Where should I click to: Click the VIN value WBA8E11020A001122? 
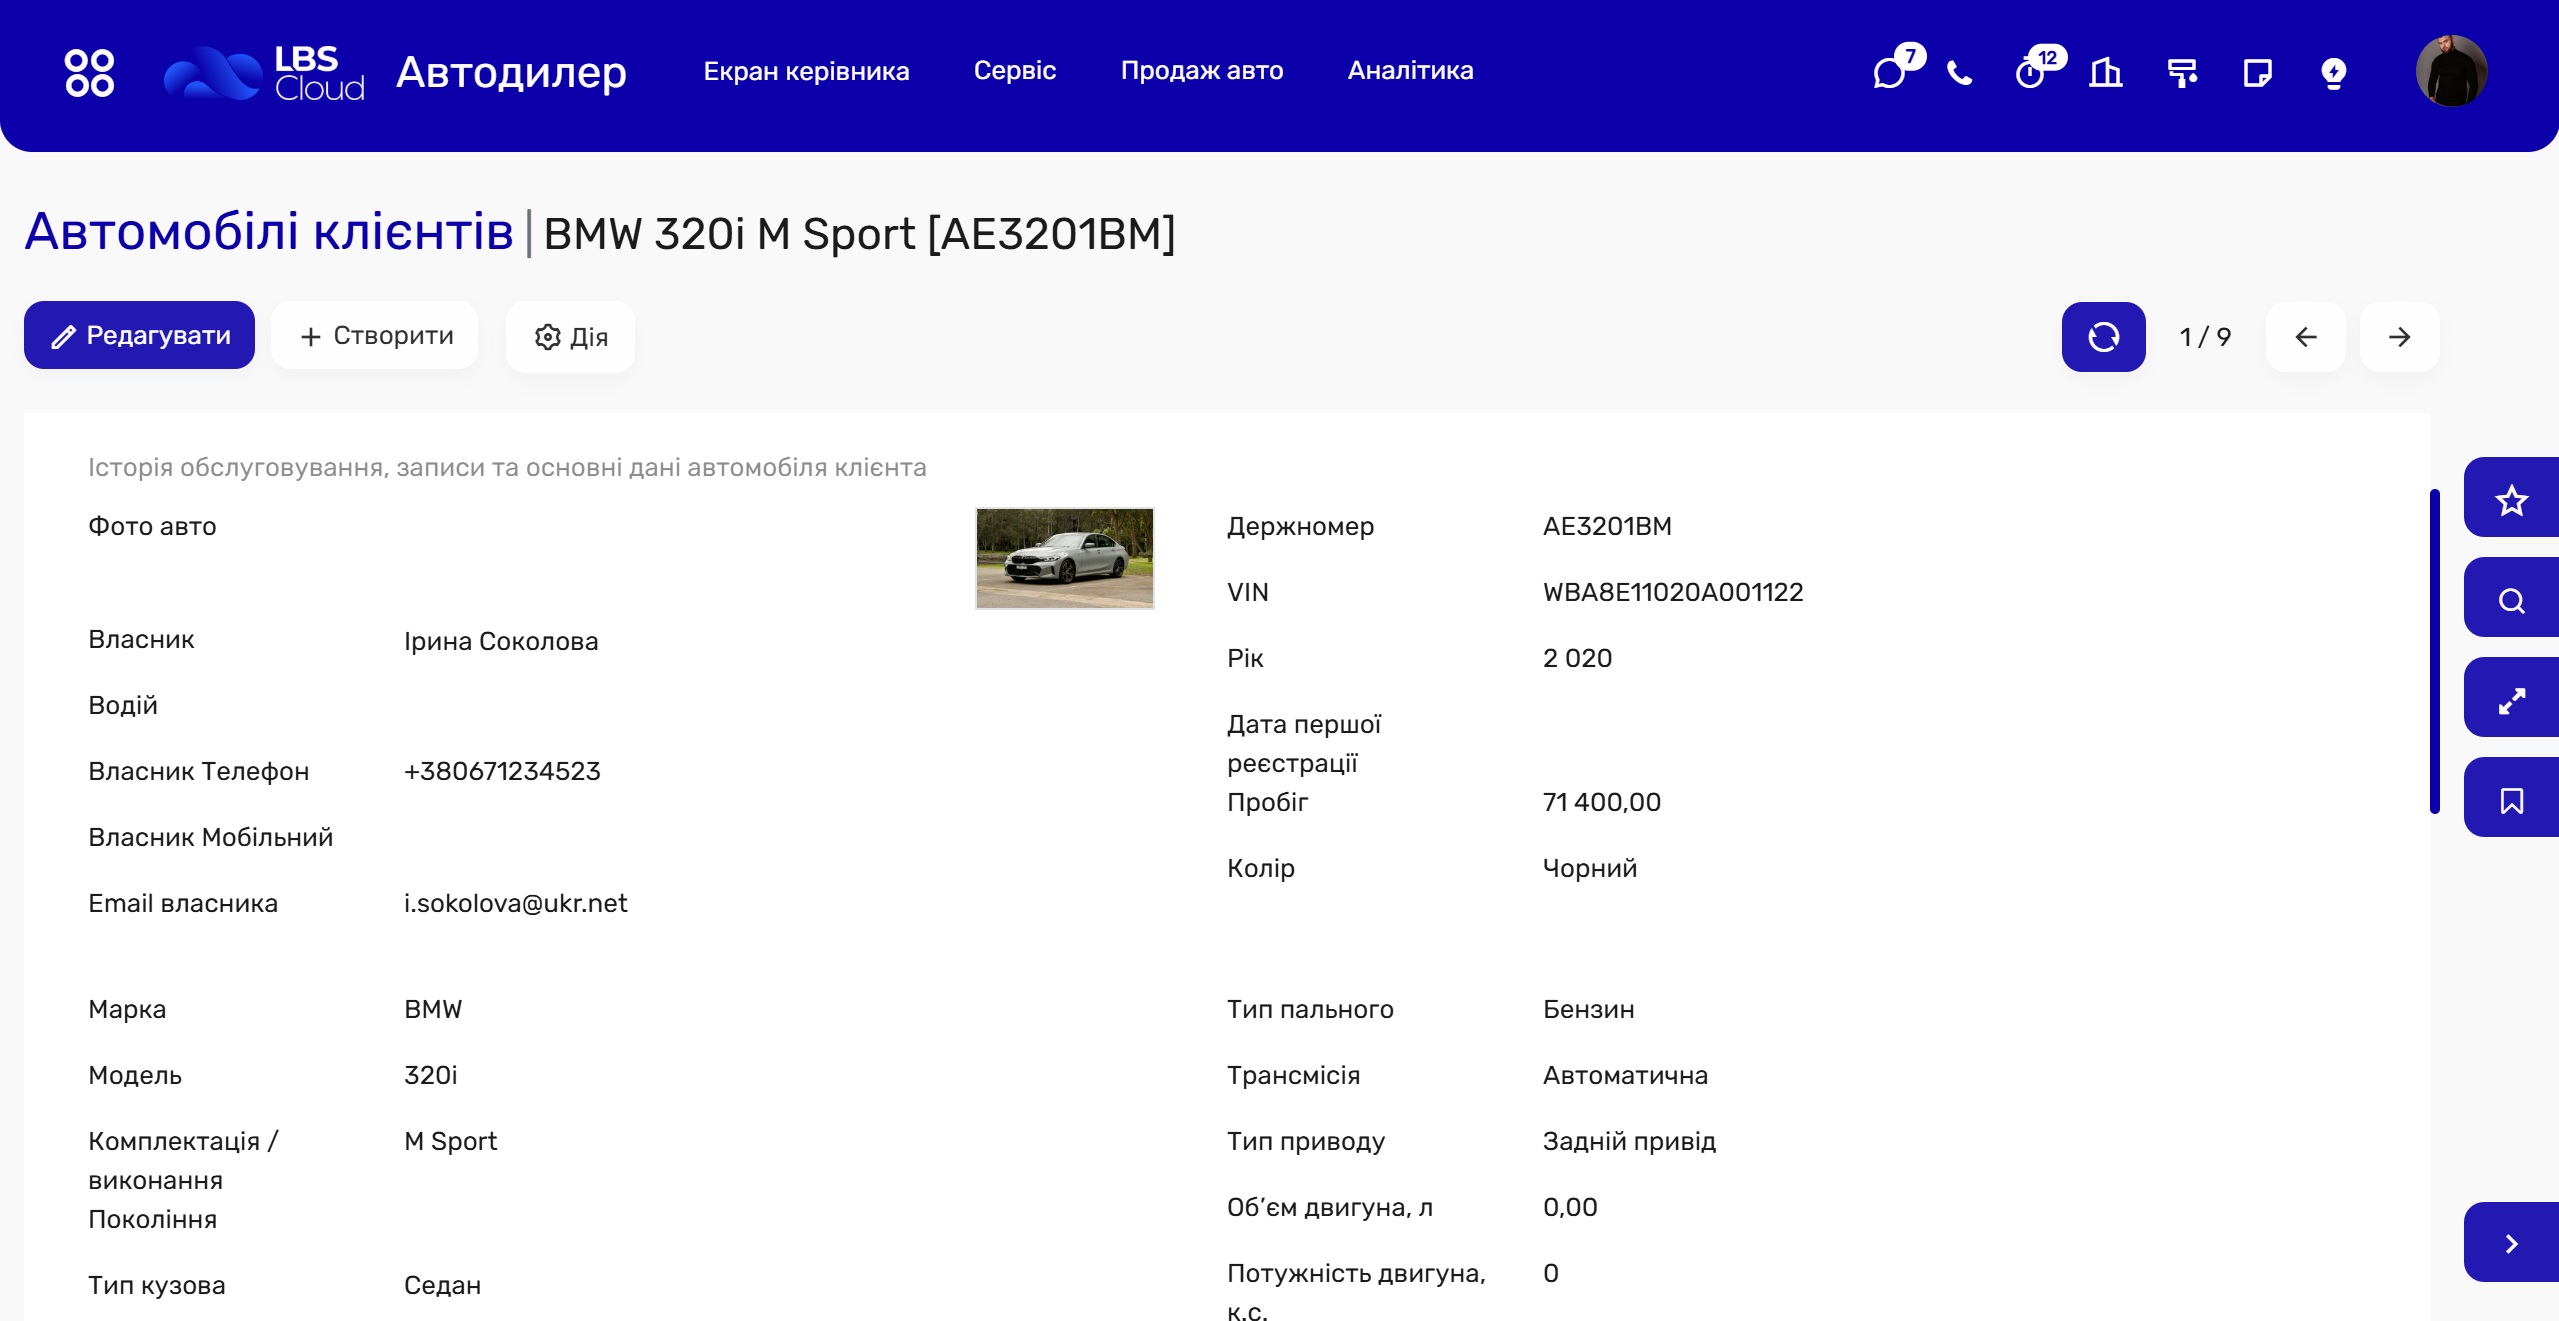pos(1673,592)
